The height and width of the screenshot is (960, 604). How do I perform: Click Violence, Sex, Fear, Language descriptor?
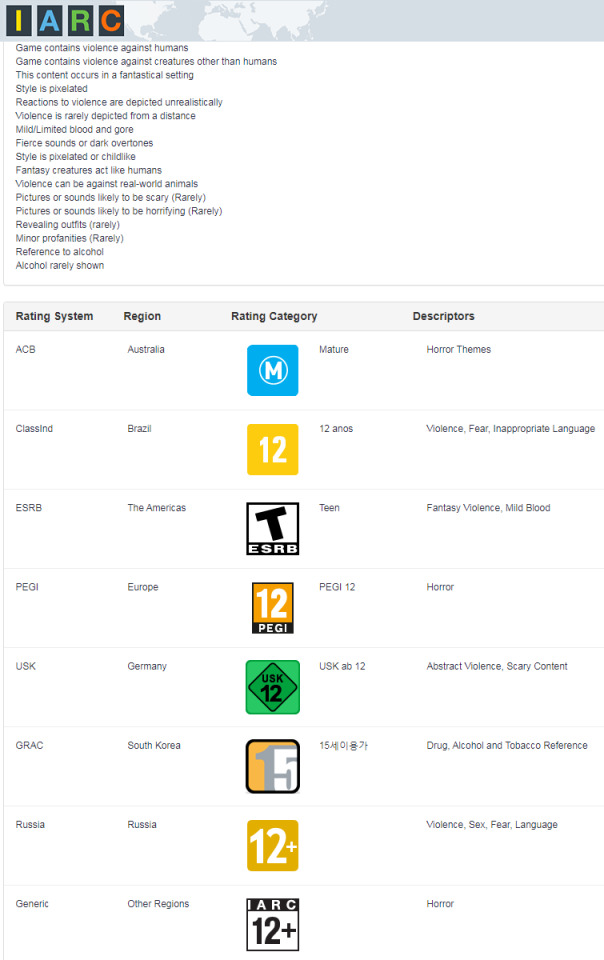(x=492, y=825)
